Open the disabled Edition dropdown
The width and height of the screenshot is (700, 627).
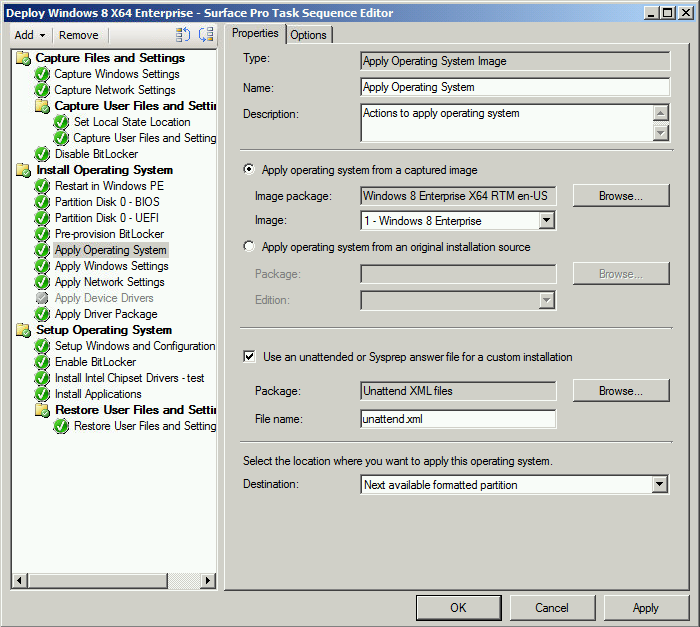coord(547,300)
